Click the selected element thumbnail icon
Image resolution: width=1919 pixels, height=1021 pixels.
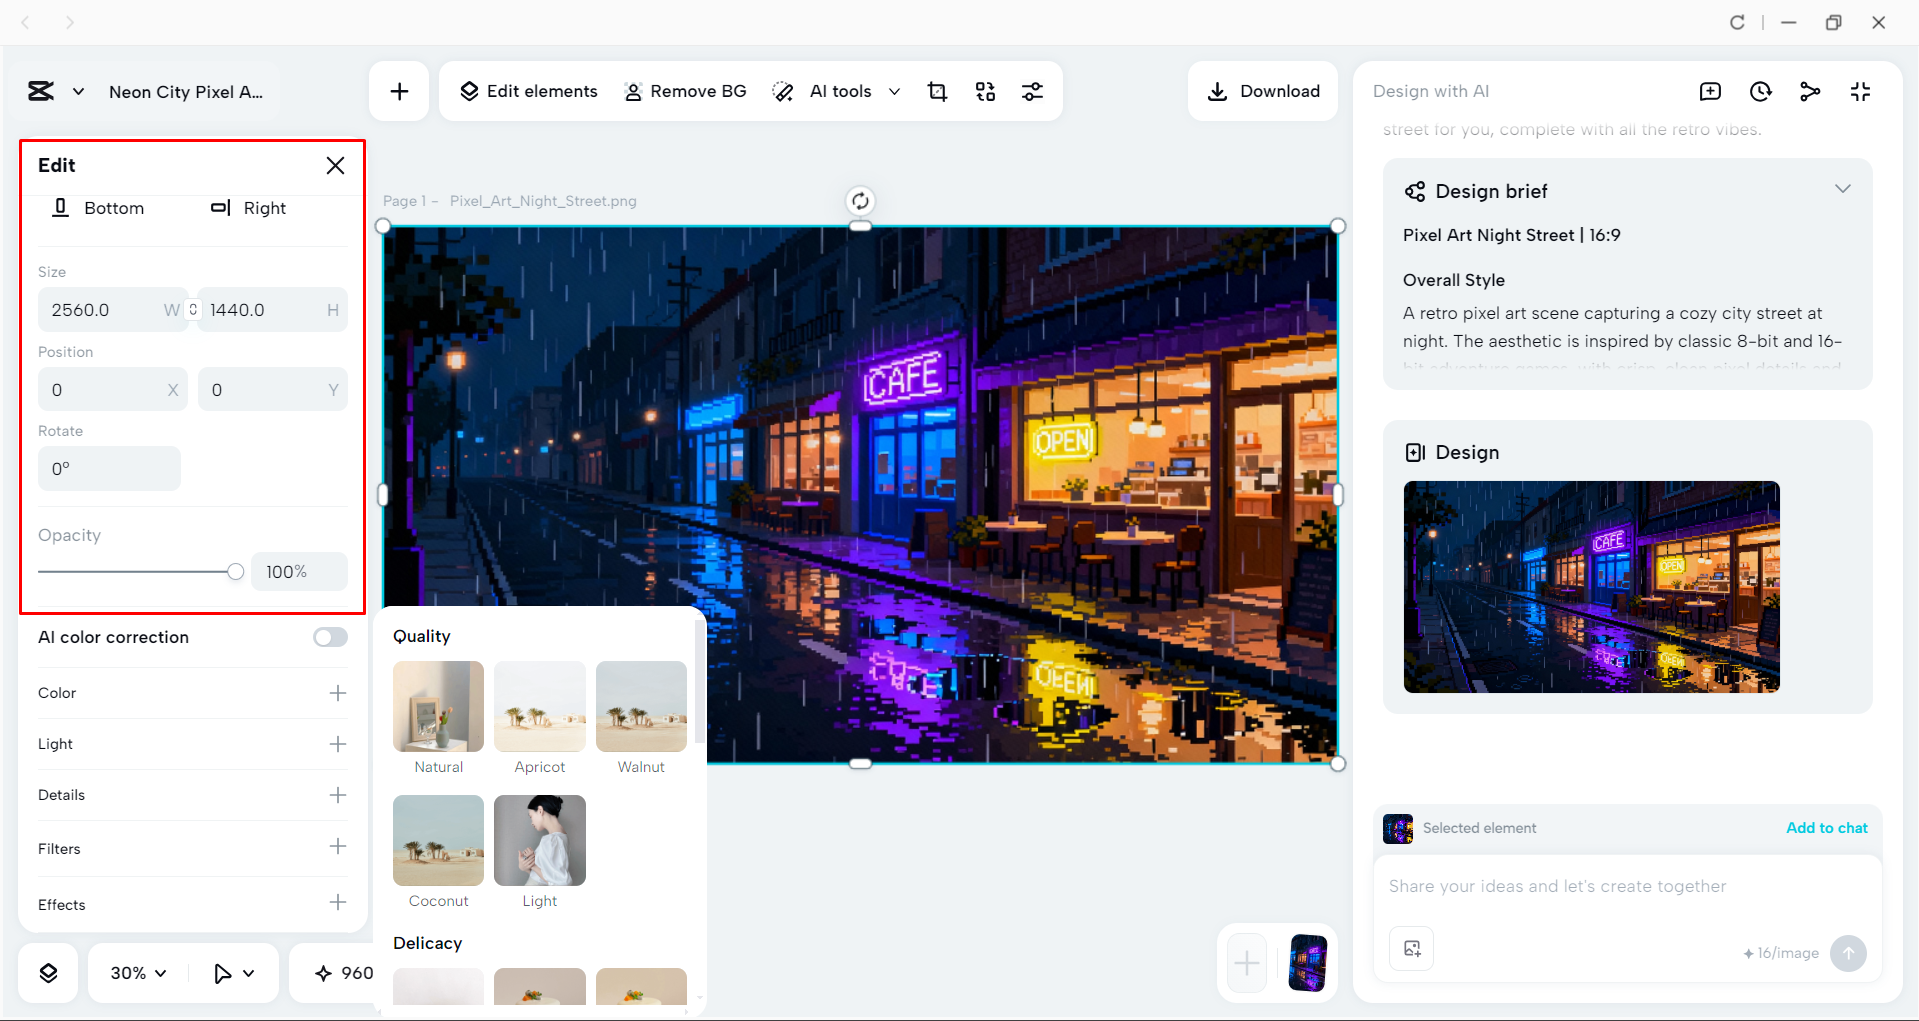point(1398,828)
